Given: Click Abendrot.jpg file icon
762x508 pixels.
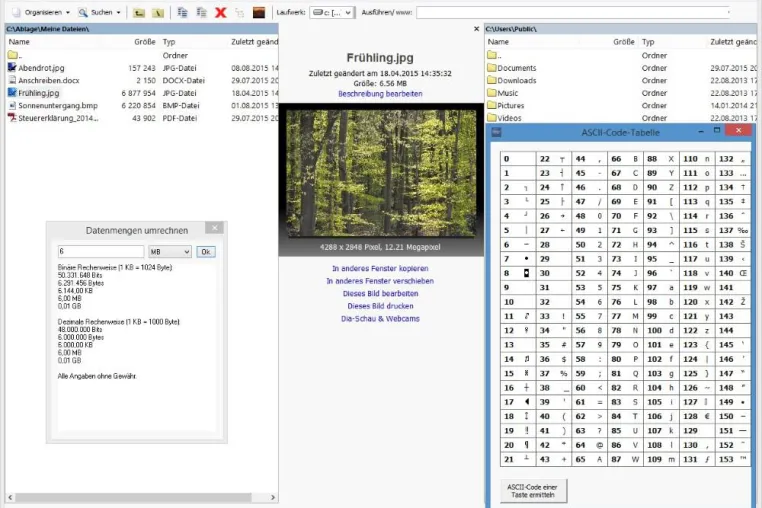Looking at the screenshot, I should coord(12,68).
